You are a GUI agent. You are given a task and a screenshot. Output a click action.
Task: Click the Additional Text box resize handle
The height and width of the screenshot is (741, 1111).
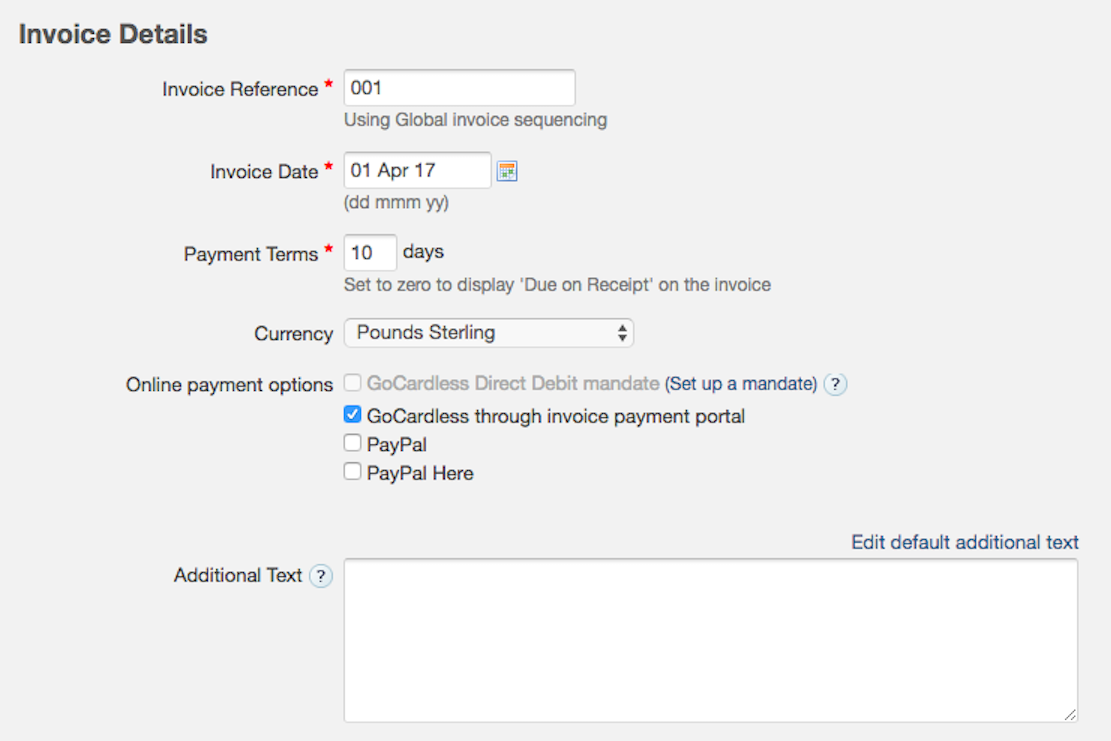click(x=1070, y=714)
